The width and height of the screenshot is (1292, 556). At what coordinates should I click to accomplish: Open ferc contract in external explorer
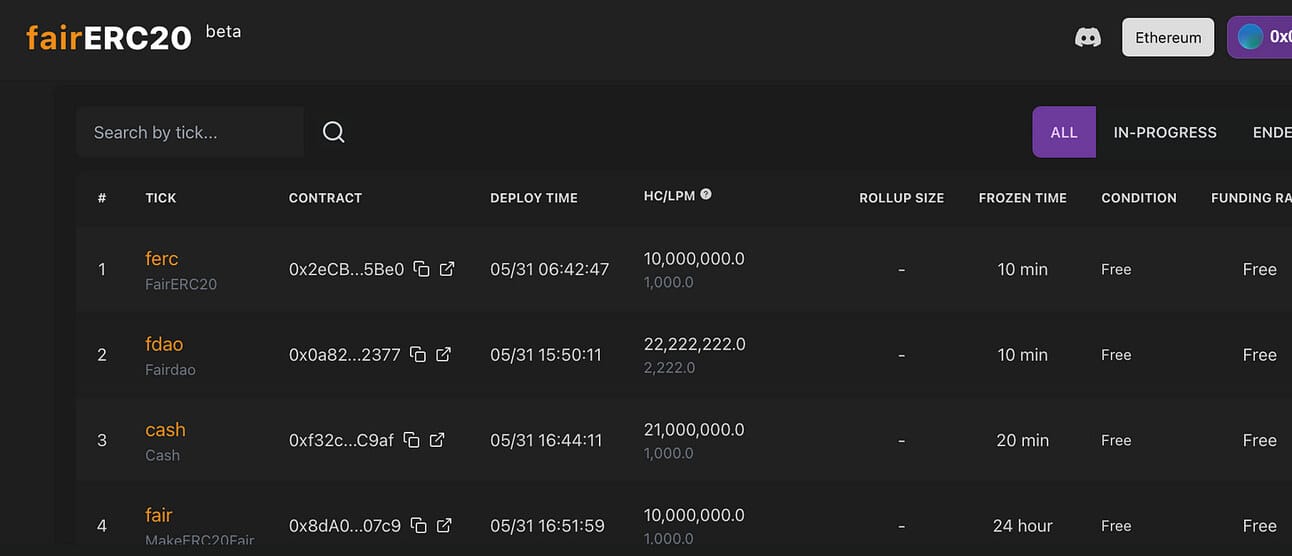[x=447, y=269]
